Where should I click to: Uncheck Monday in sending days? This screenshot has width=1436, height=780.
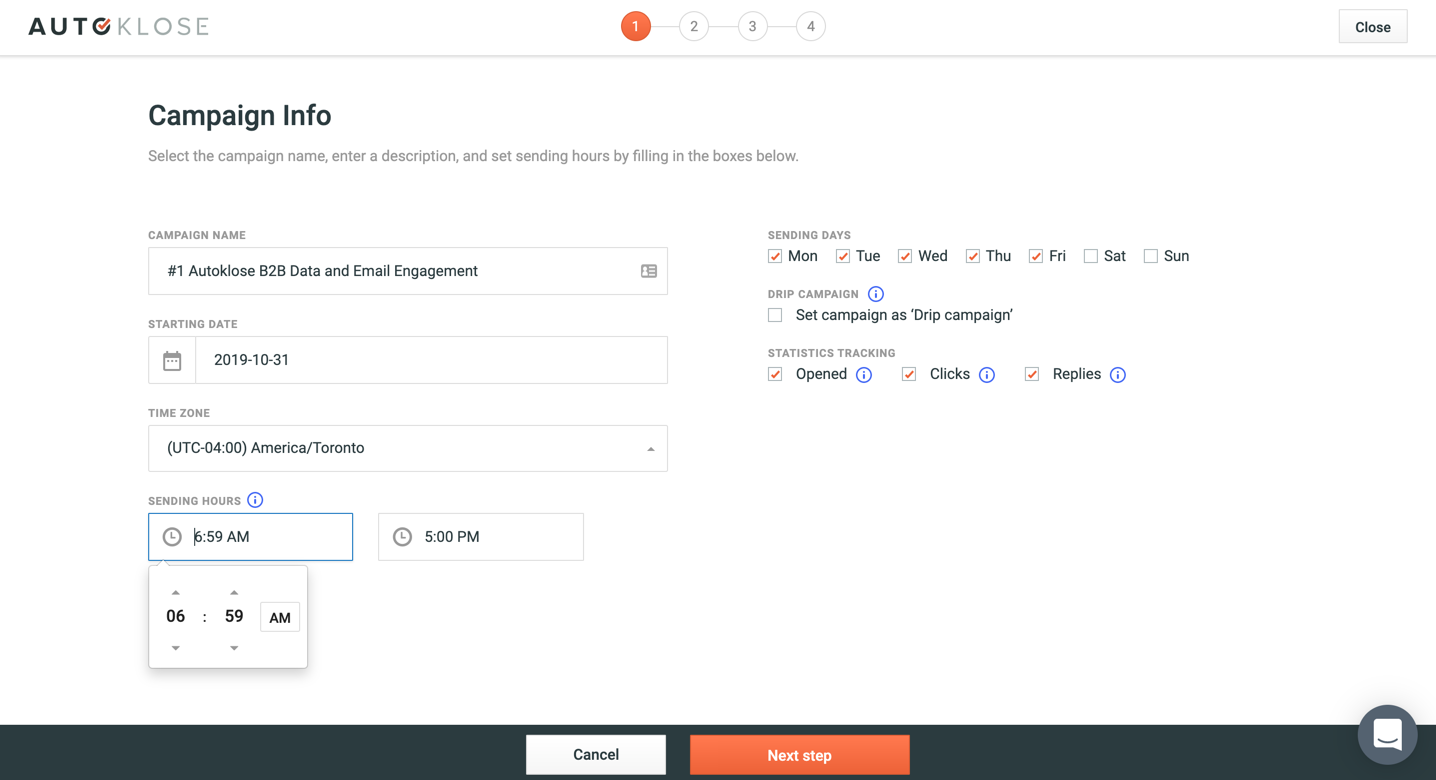[x=775, y=256]
